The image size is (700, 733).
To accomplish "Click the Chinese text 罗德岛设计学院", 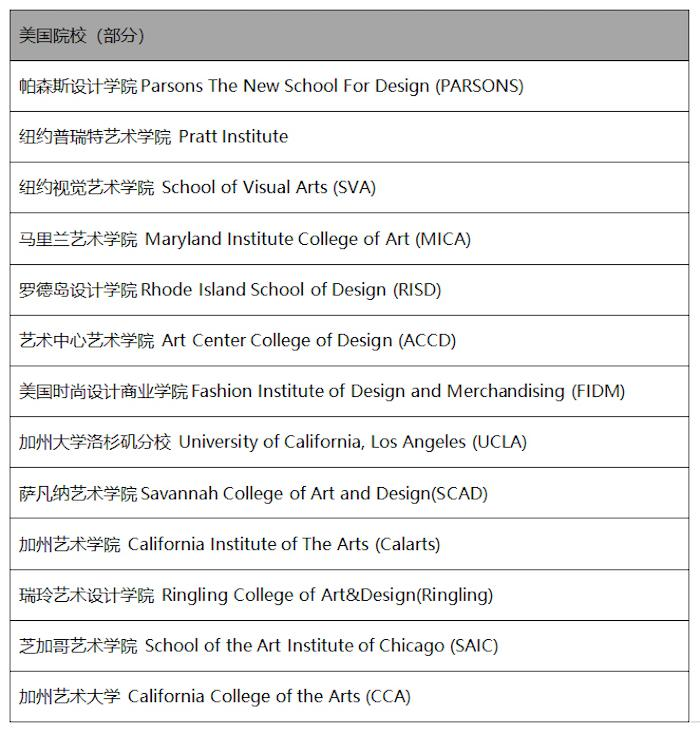I will click(78, 290).
